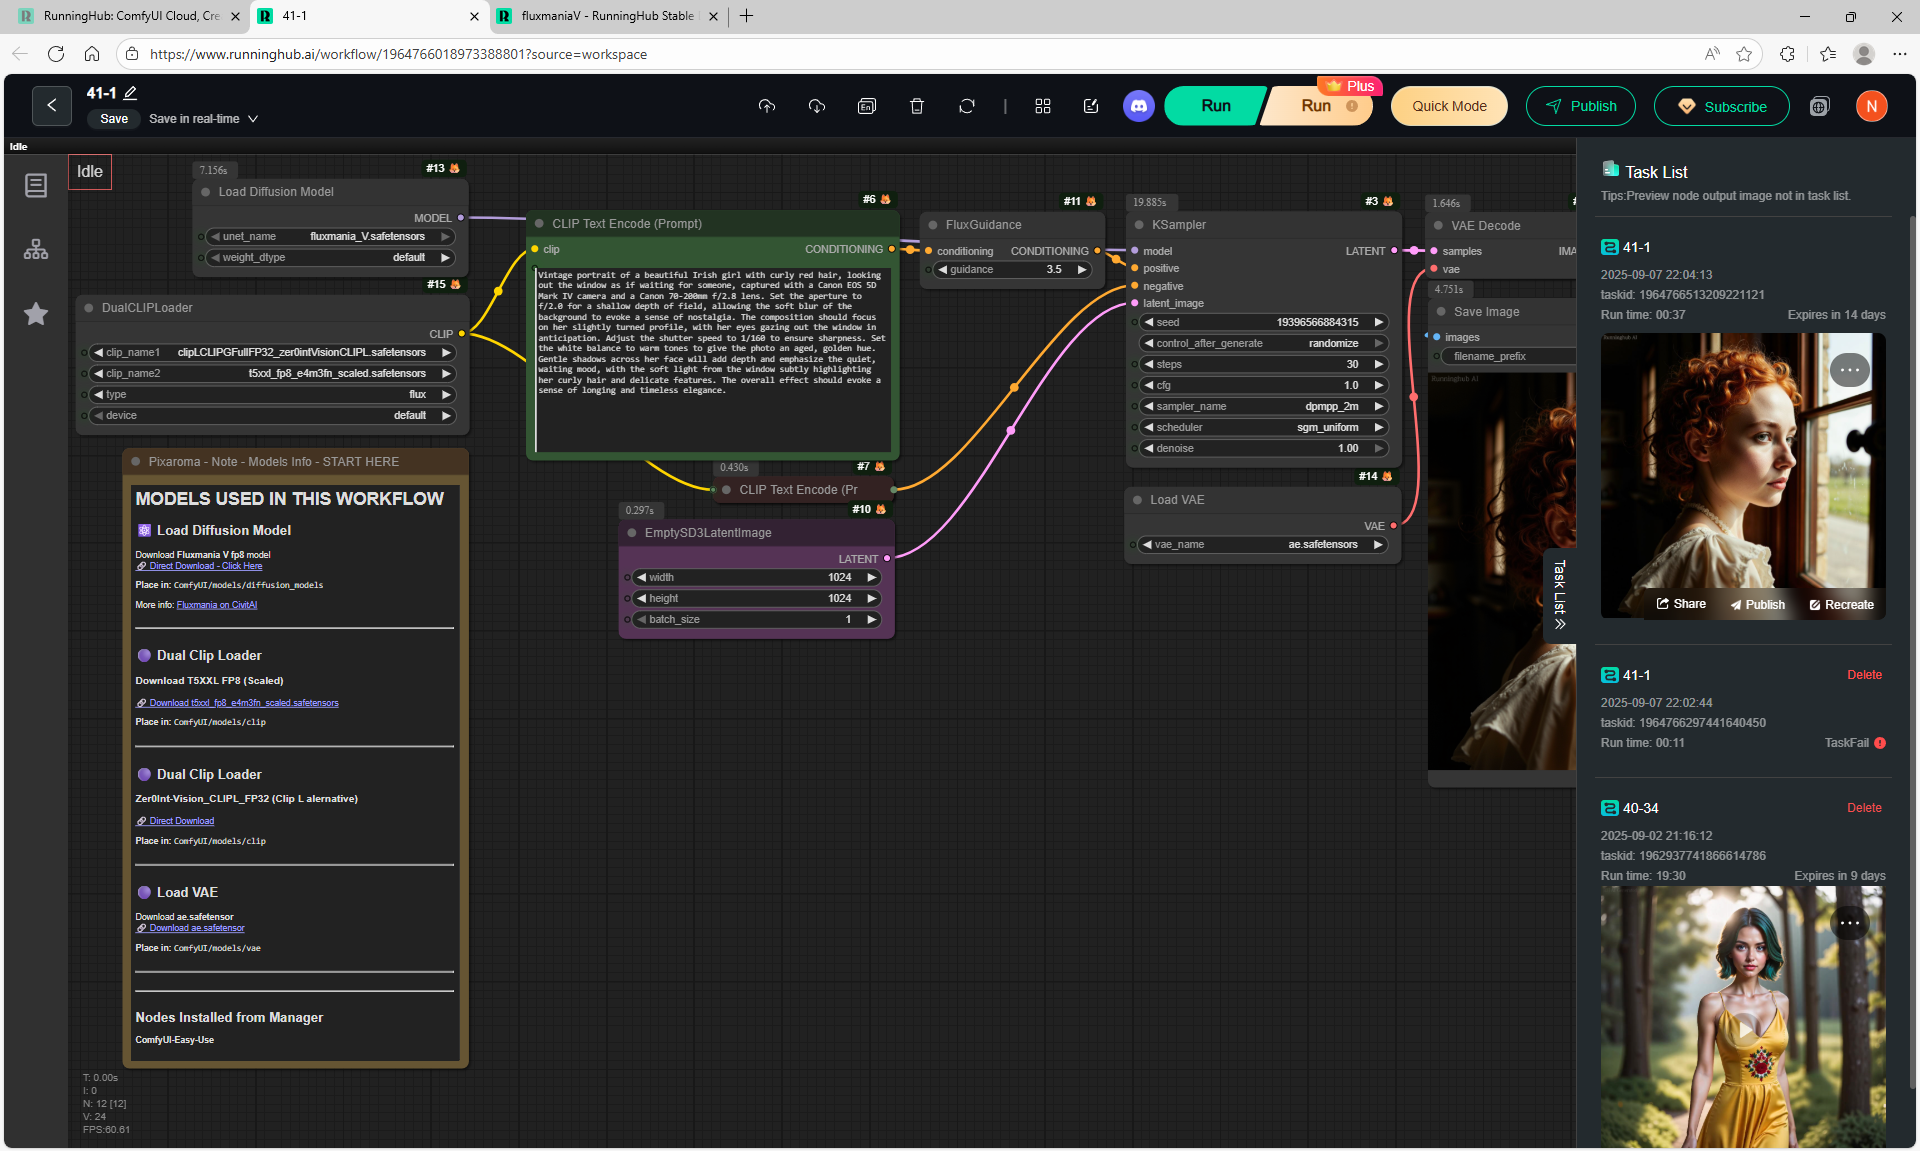Click the refresh icon in toolbar
This screenshot has height=1151, width=1920.
tap(966, 106)
